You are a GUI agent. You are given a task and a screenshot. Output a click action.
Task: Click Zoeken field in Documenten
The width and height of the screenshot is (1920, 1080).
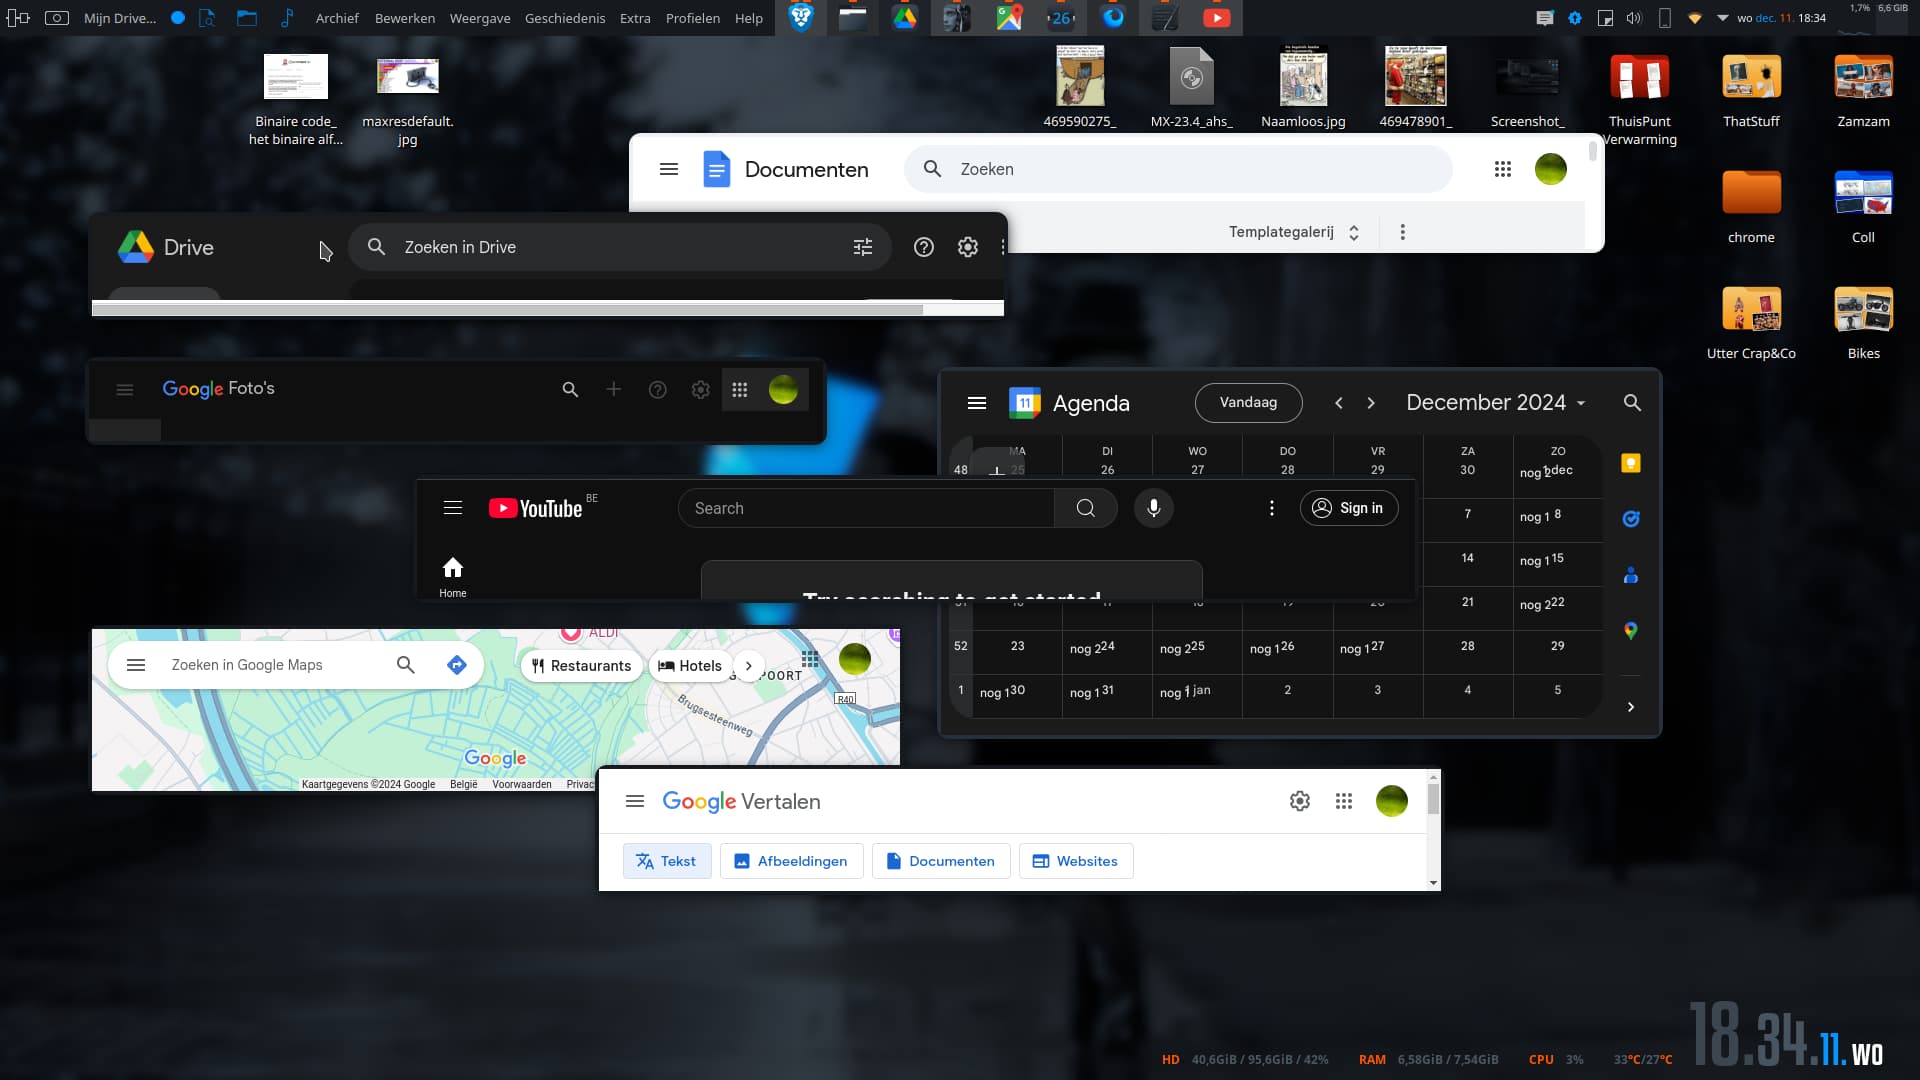[1178, 169]
